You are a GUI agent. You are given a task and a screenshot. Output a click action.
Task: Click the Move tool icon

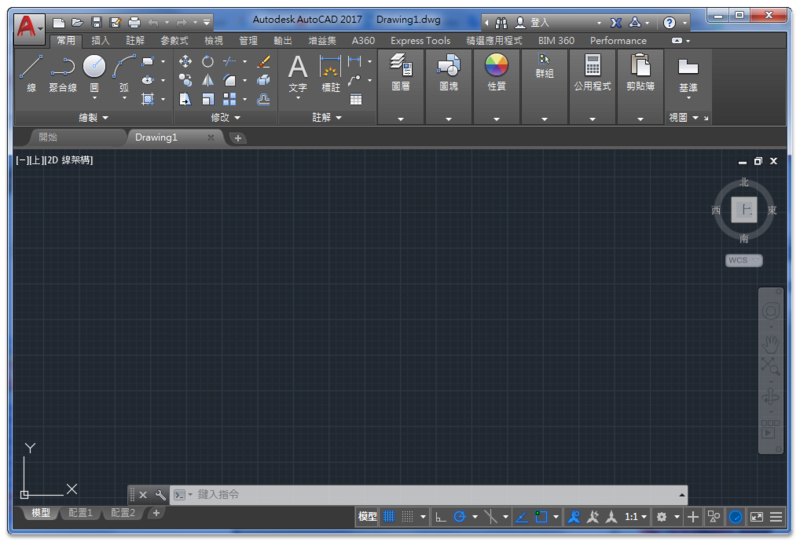pyautogui.click(x=185, y=62)
